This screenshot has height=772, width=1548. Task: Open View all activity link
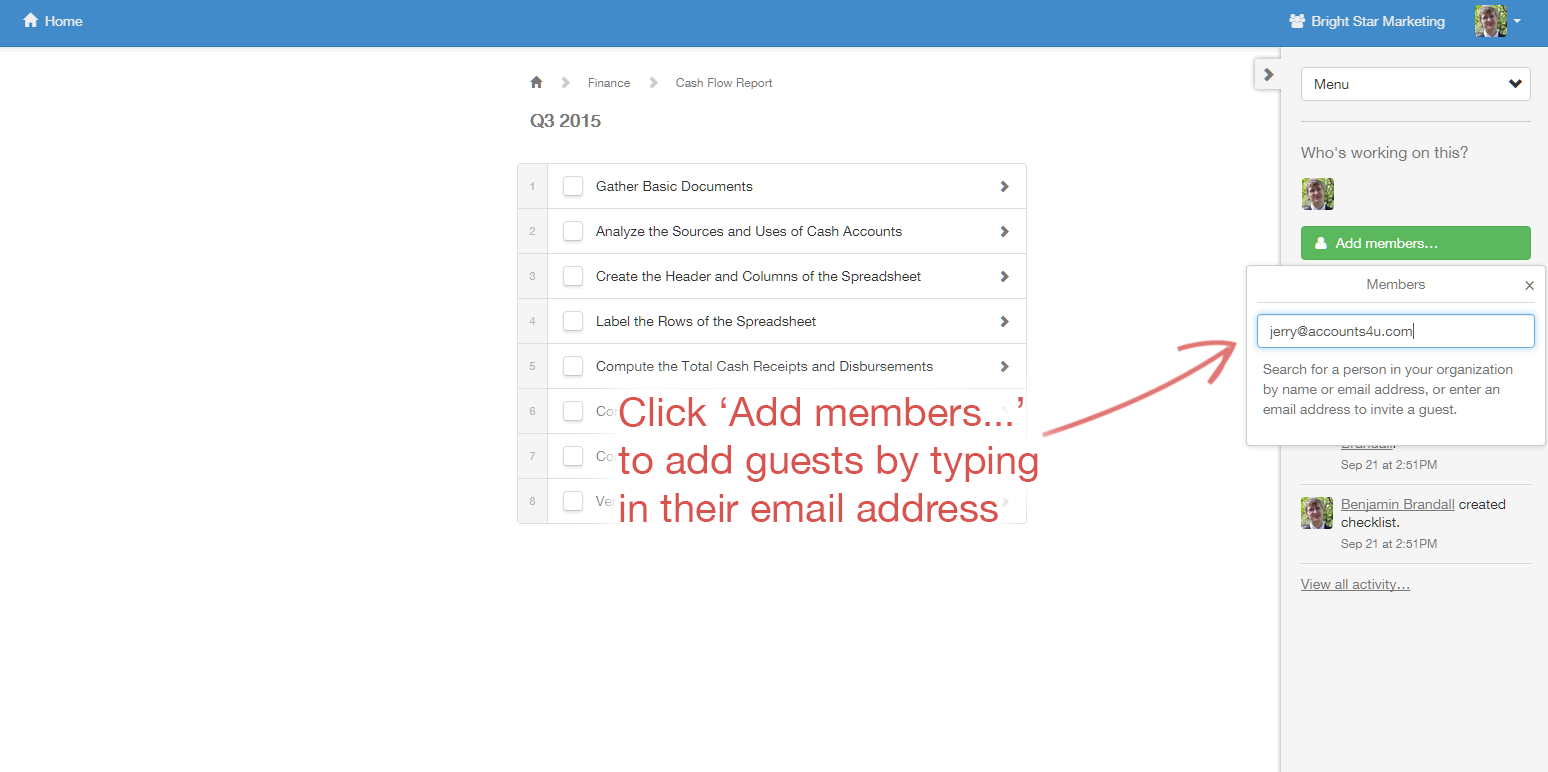[1355, 584]
